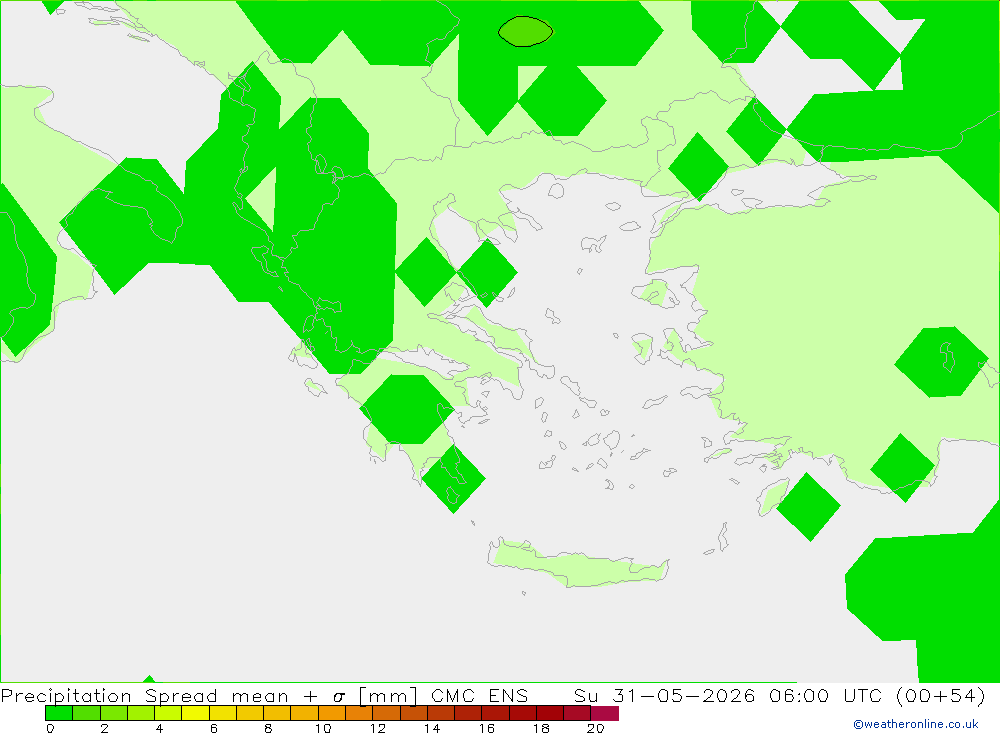Click the legend tick label '10'

click(323, 728)
